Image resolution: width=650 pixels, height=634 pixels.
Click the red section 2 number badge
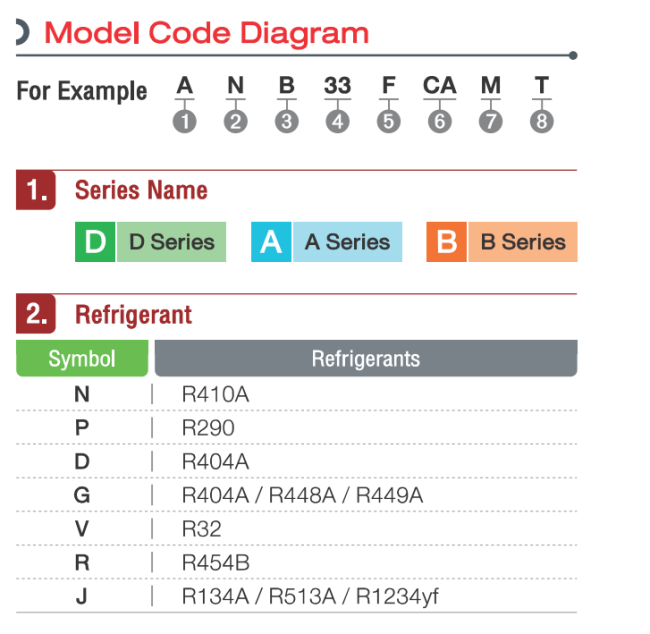click(36, 315)
